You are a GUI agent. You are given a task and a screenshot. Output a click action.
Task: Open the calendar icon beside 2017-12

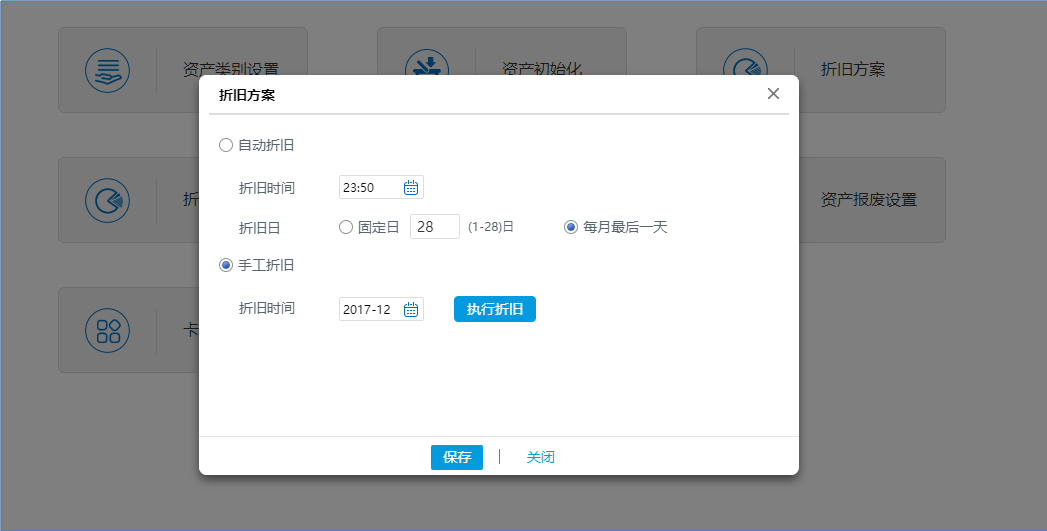[411, 309]
